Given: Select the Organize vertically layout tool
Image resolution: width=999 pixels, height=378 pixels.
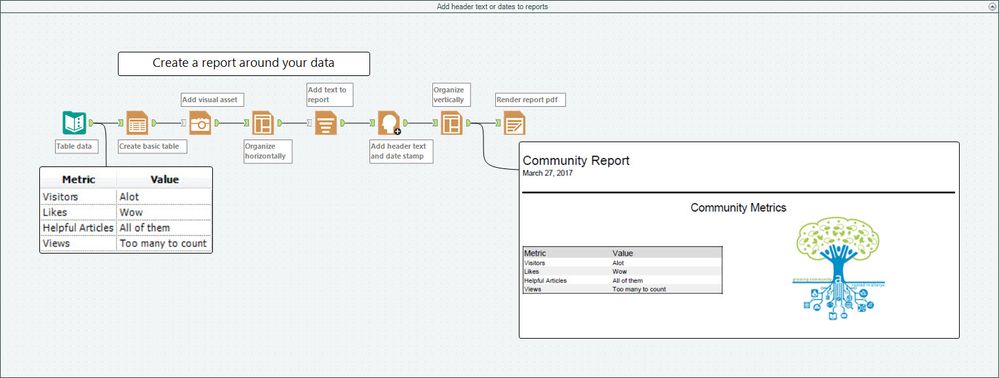Looking at the screenshot, I should [452, 122].
